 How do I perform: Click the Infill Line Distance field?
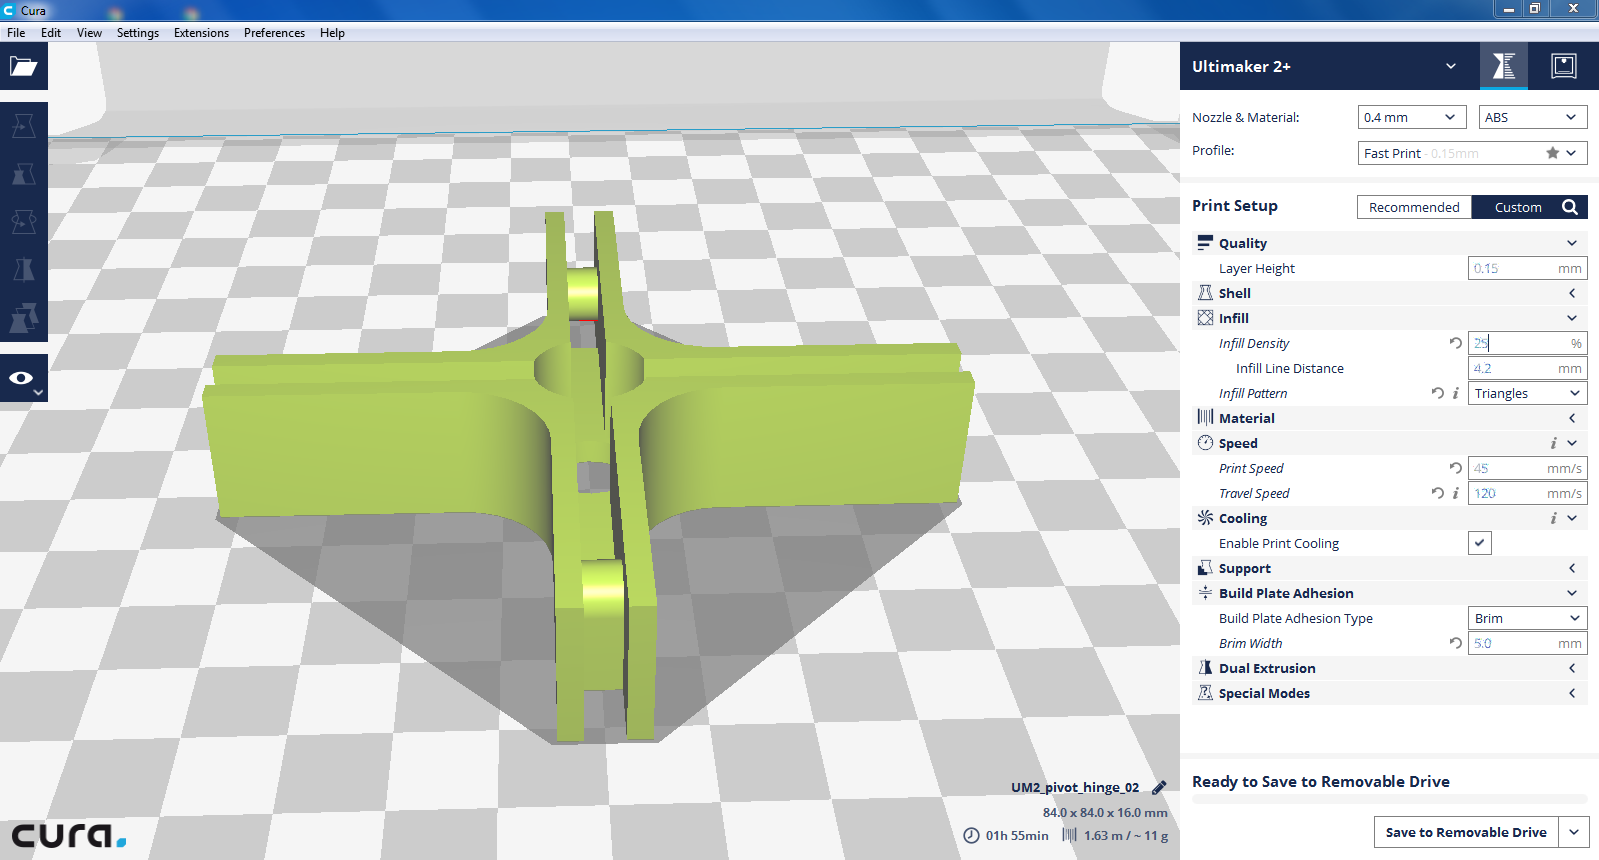1528,368
